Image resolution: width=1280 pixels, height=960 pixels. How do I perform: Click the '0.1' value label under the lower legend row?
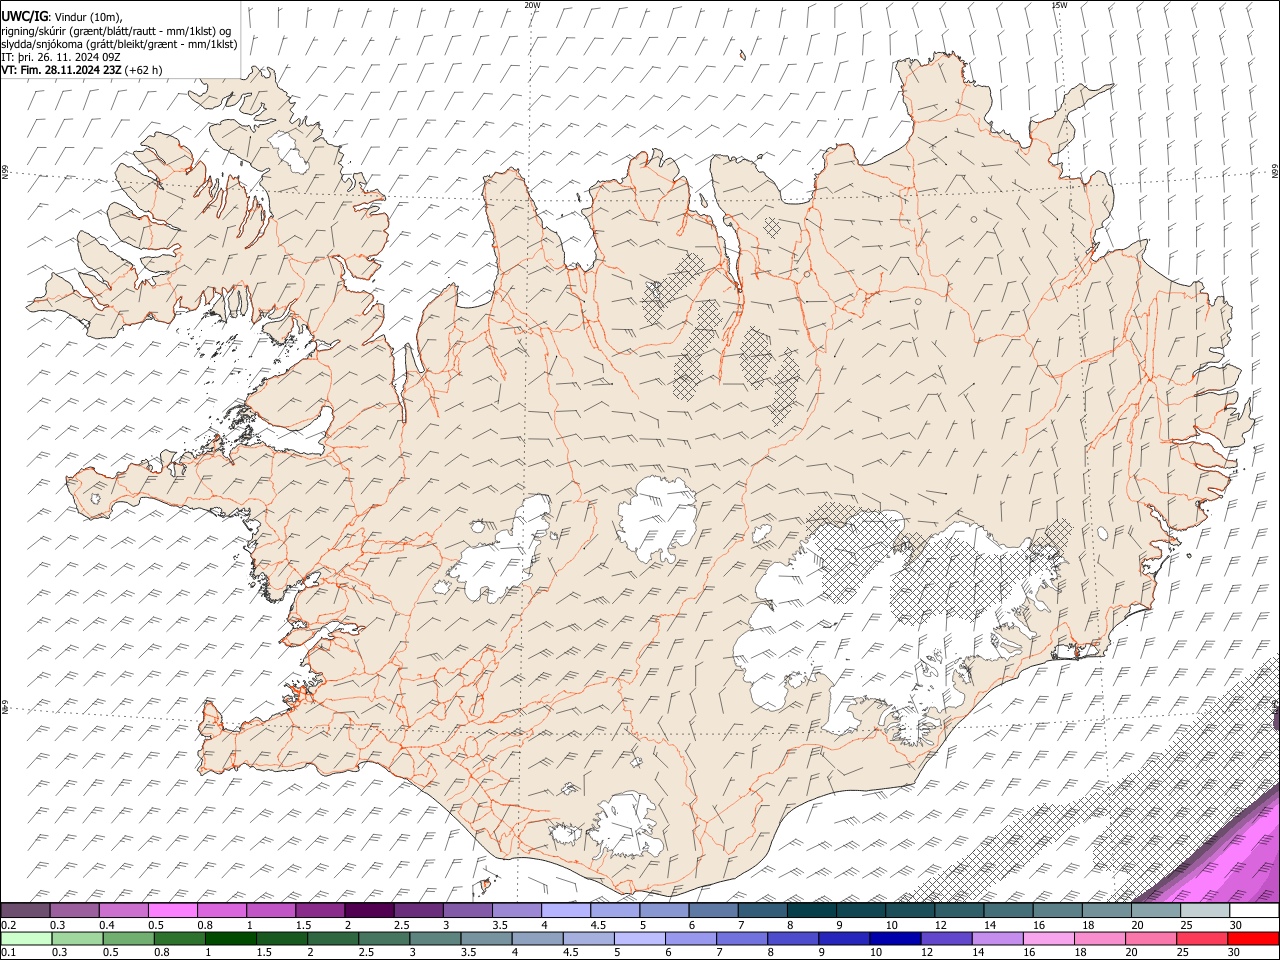pos(8,952)
